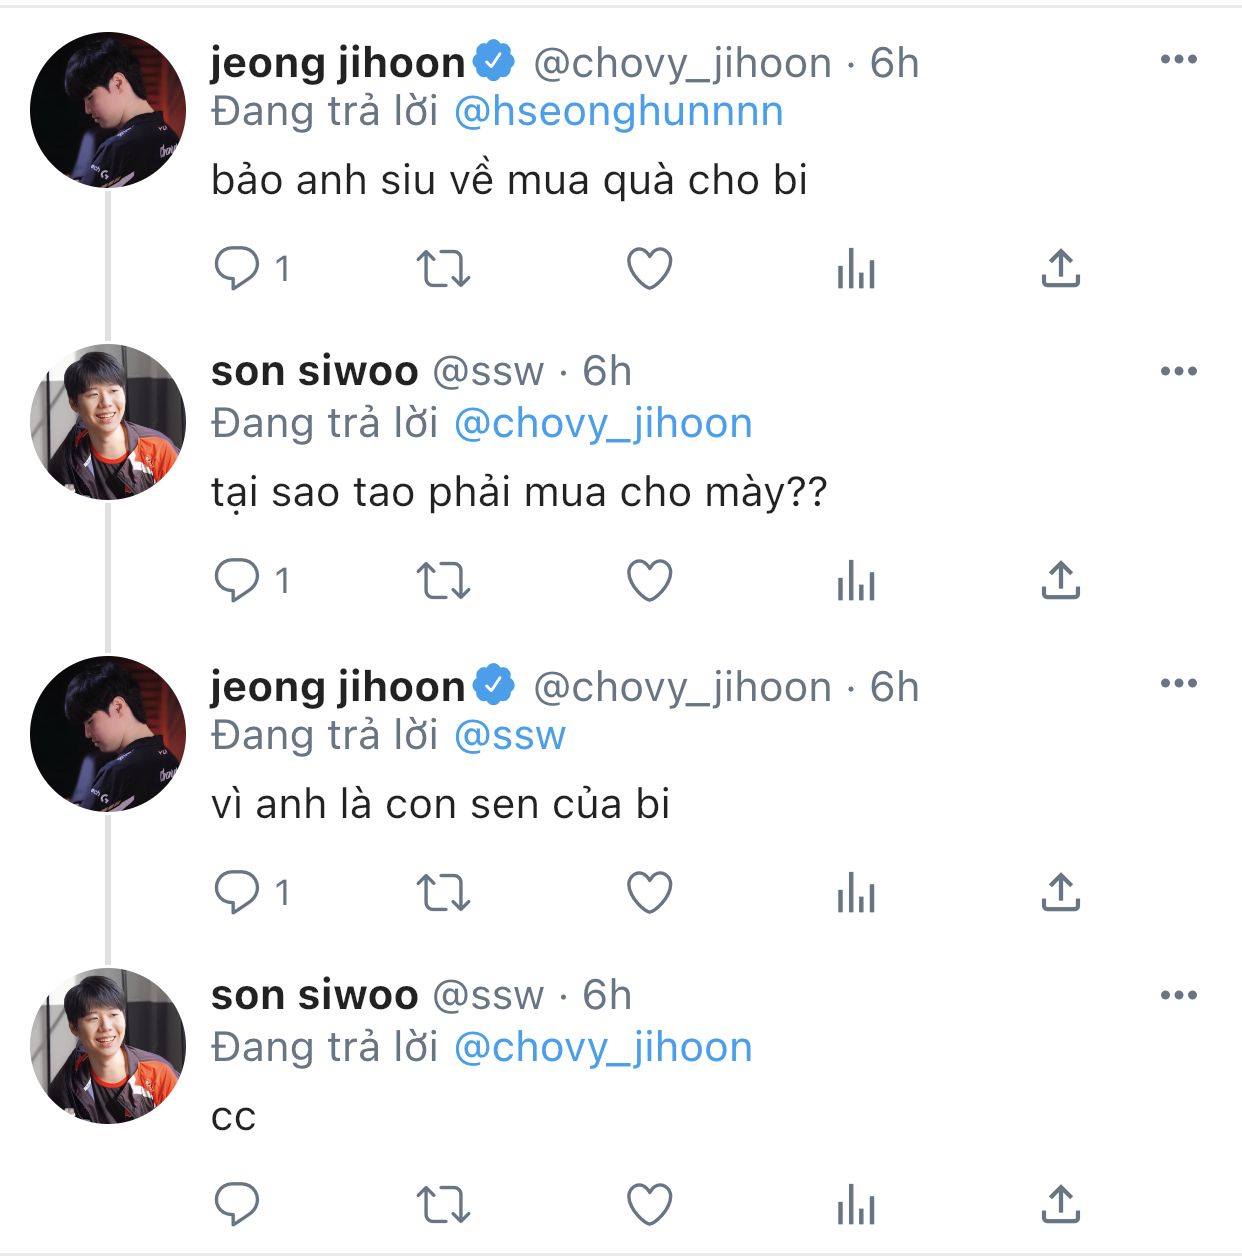Open the @hseonghunnnn mention link
Viewport: 1242px width, 1256px height.
click(619, 112)
